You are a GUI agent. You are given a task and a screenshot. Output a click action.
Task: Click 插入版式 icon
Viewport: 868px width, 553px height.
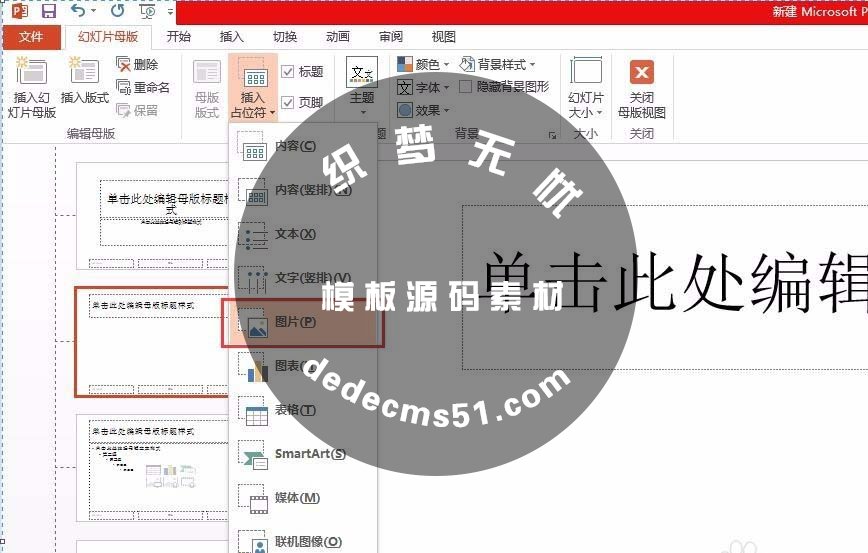click(85, 81)
